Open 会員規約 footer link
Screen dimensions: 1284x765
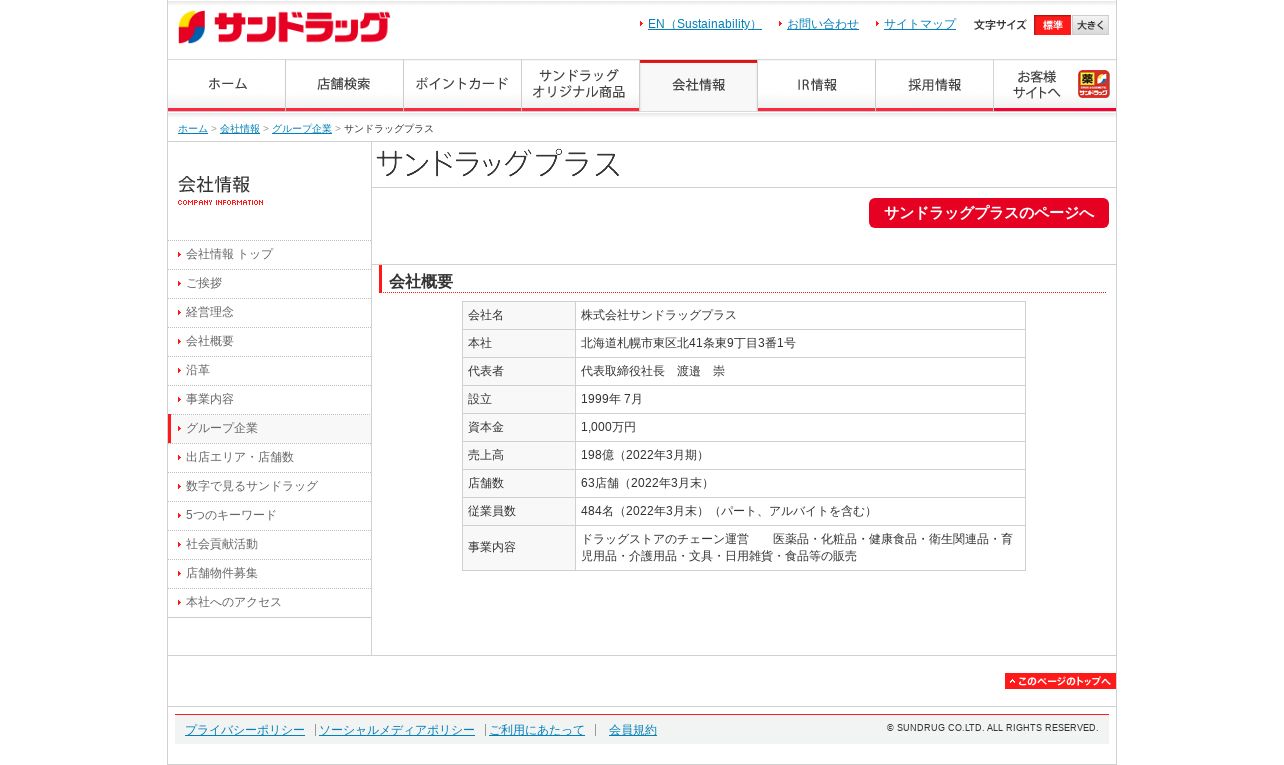(633, 730)
